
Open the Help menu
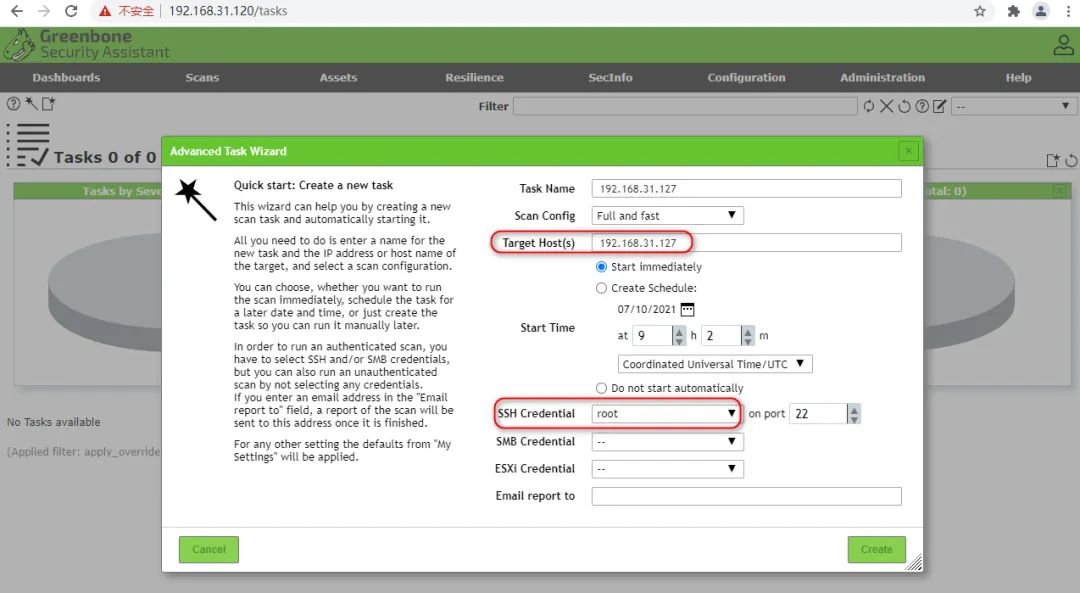click(x=1018, y=78)
